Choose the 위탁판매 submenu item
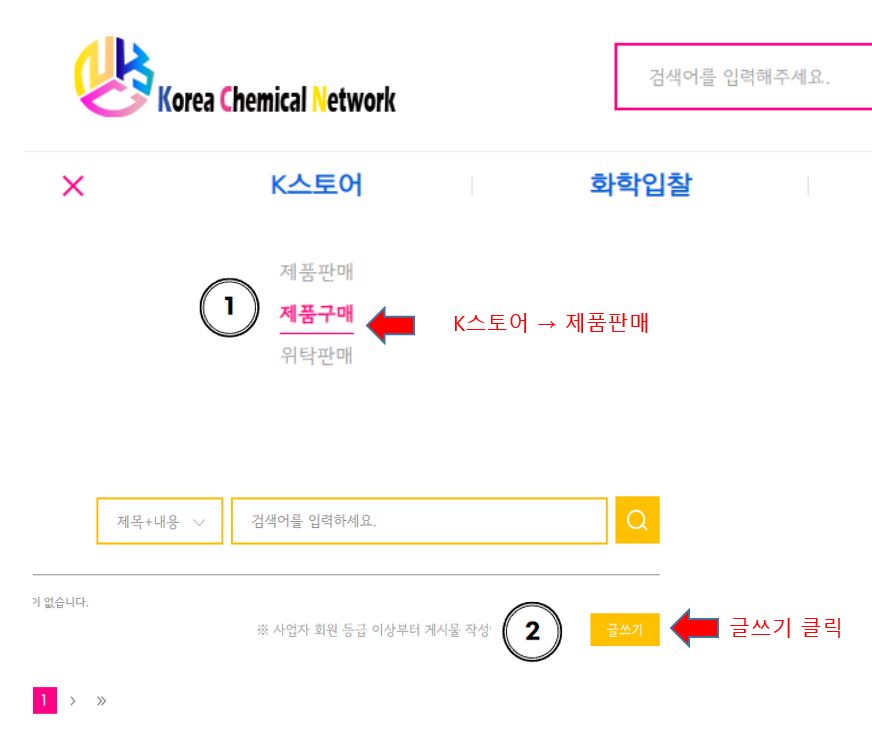The width and height of the screenshot is (872, 744). [x=316, y=355]
